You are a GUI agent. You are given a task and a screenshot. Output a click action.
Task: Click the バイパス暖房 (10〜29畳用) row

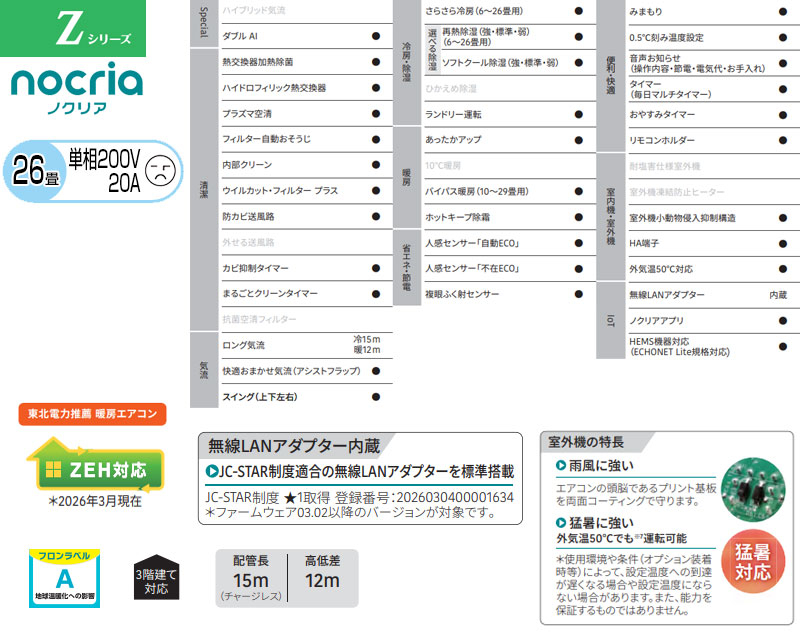[x=510, y=192]
